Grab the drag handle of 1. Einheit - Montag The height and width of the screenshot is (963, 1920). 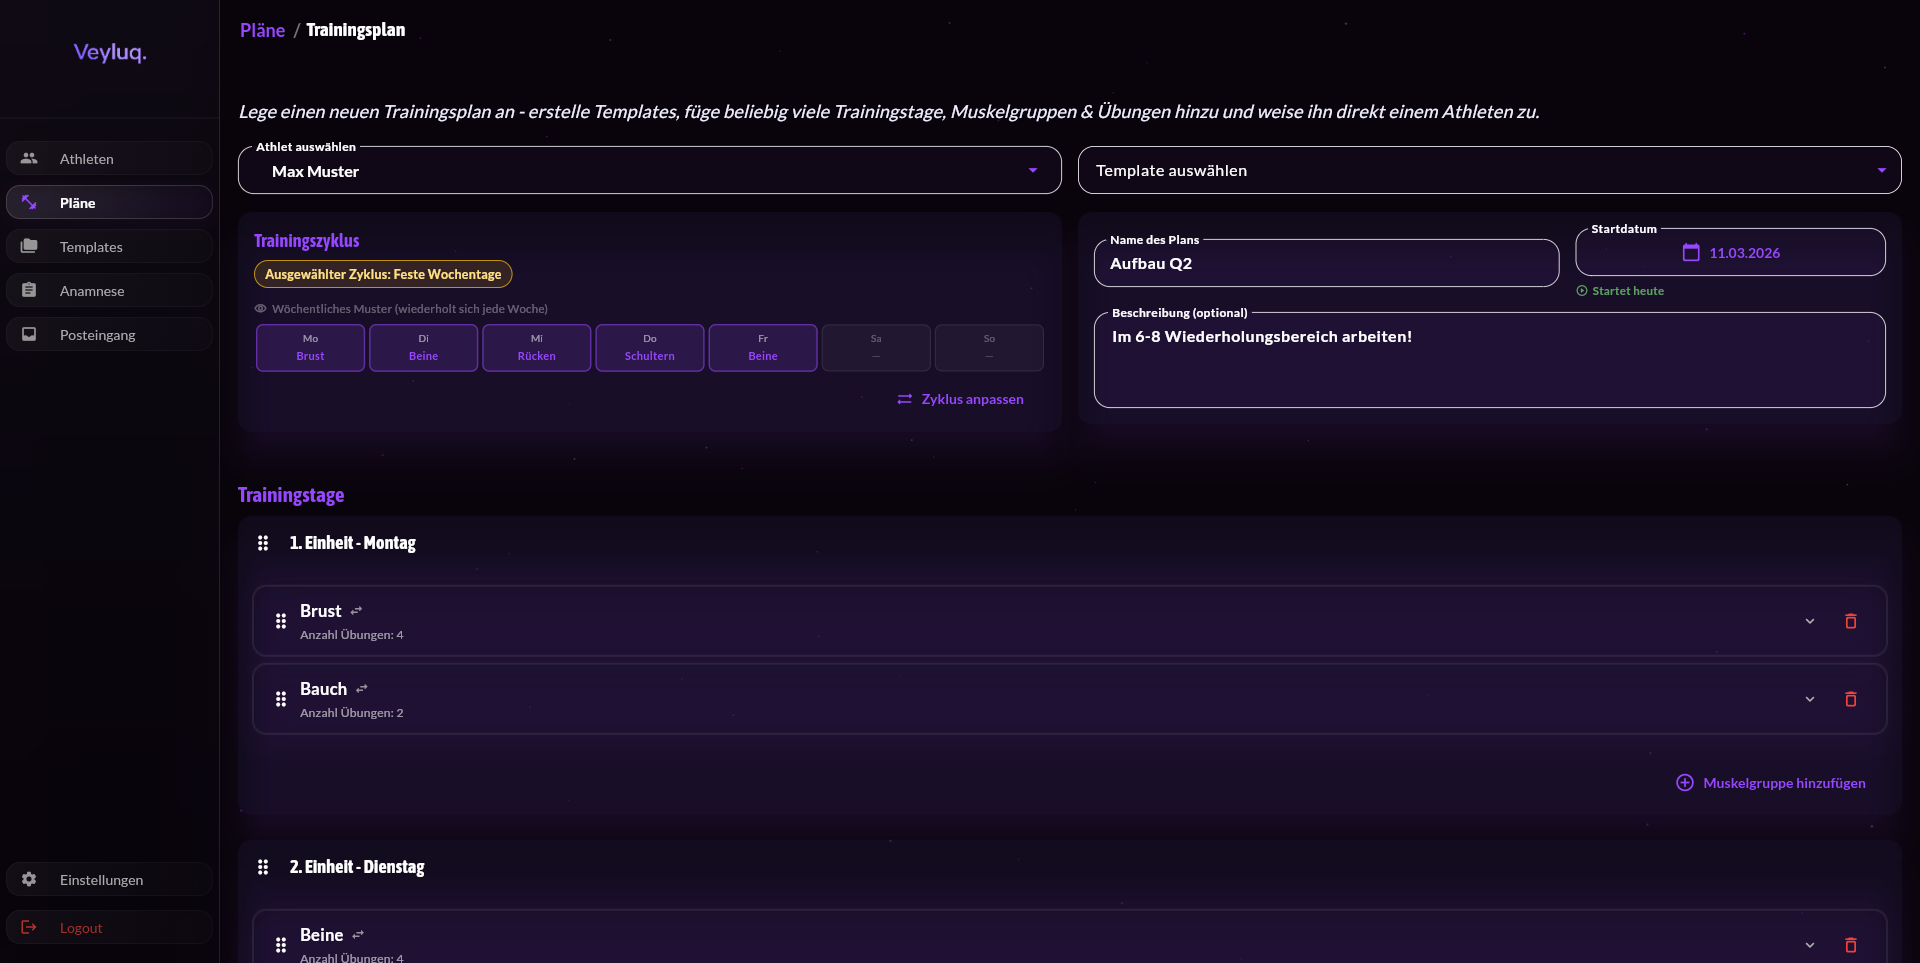pyautogui.click(x=263, y=543)
